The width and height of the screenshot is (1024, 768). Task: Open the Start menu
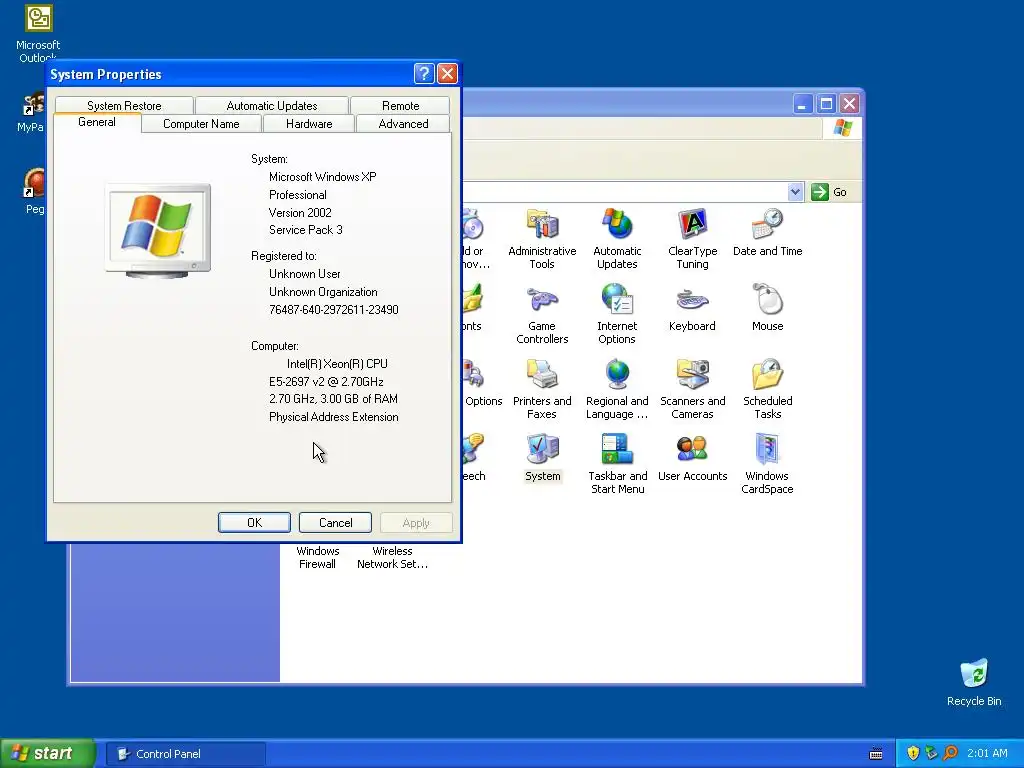click(48, 753)
